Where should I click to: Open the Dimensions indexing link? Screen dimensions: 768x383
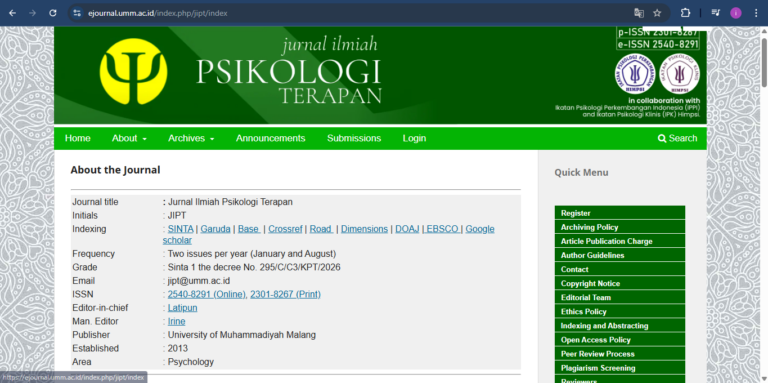click(364, 229)
